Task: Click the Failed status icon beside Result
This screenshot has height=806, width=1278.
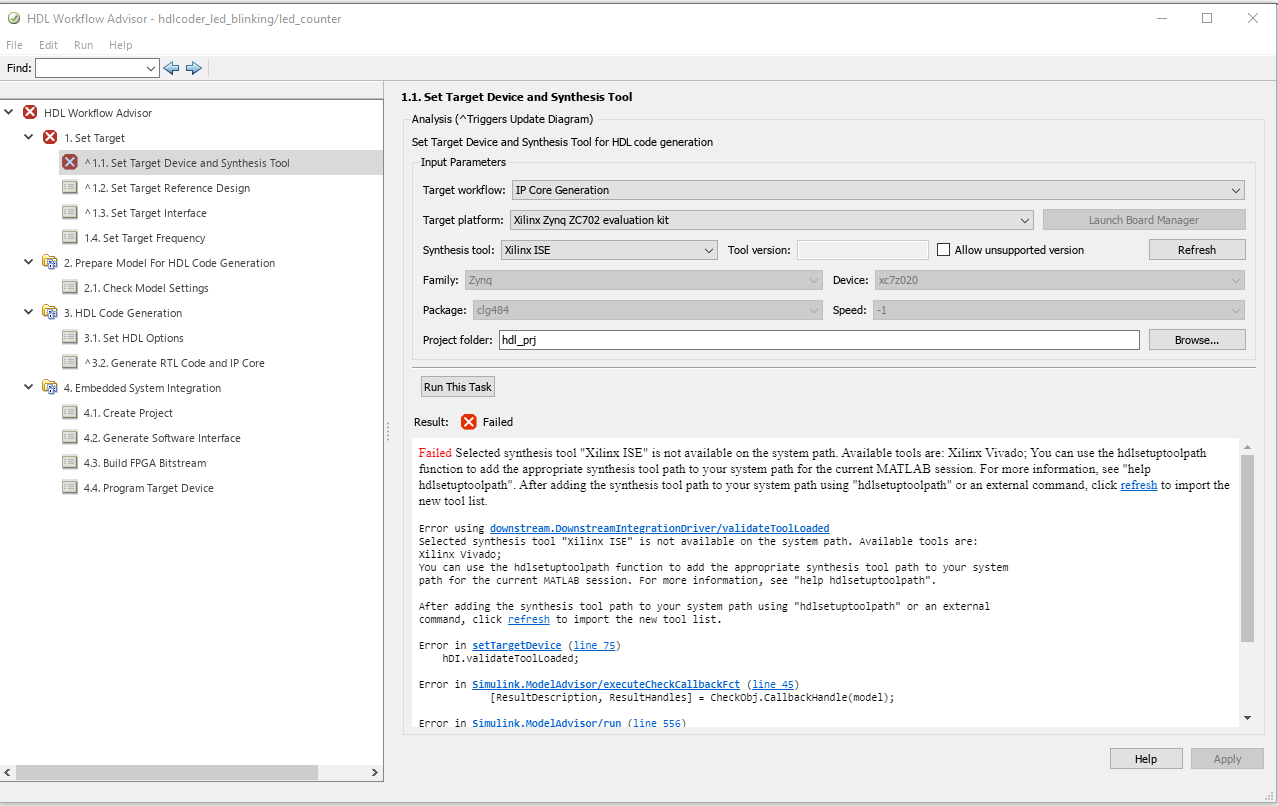Action: pos(466,421)
